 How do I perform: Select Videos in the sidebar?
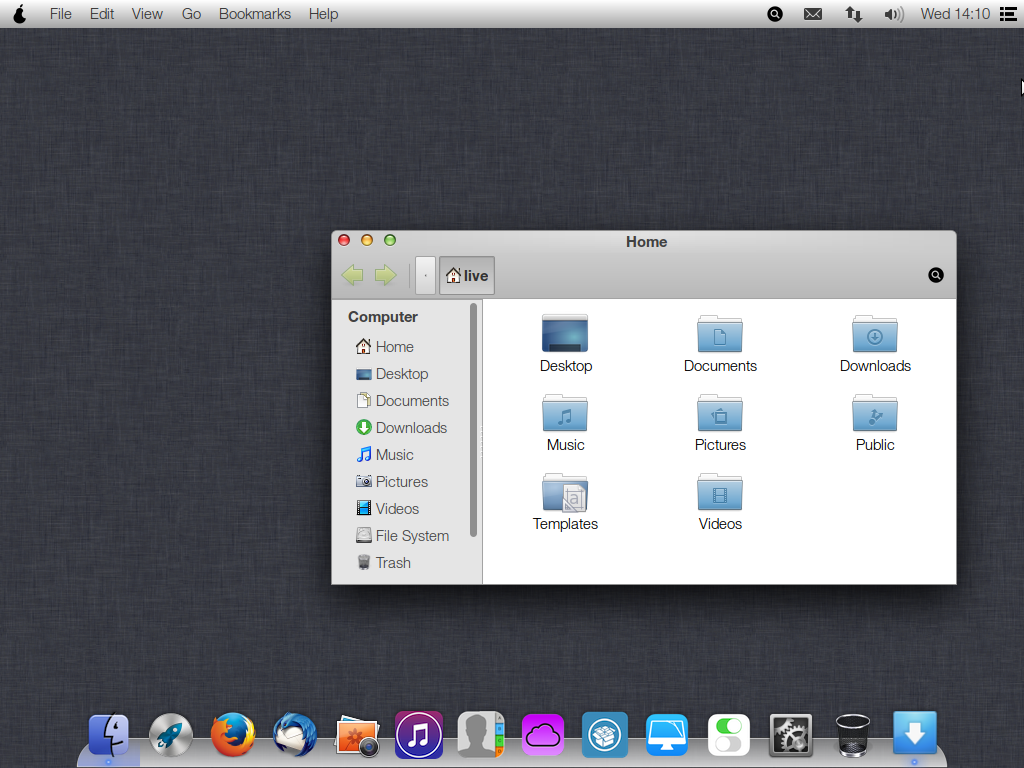point(396,509)
